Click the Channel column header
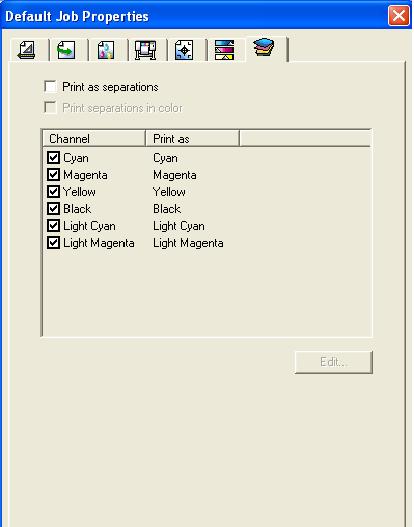Screen dimensions: 414x527 (94, 138)
